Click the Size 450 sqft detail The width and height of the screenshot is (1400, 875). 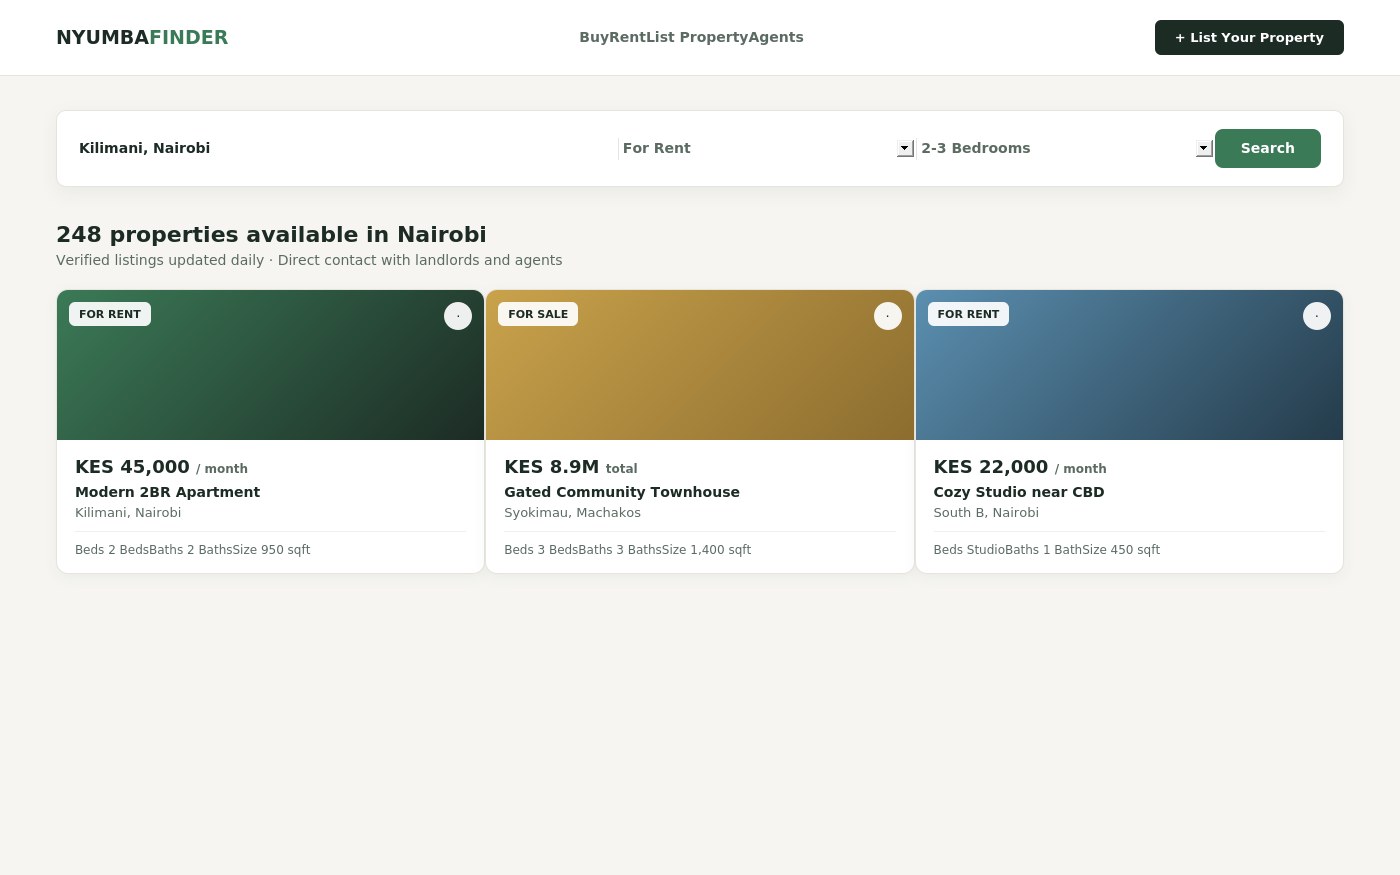[x=1123, y=550]
